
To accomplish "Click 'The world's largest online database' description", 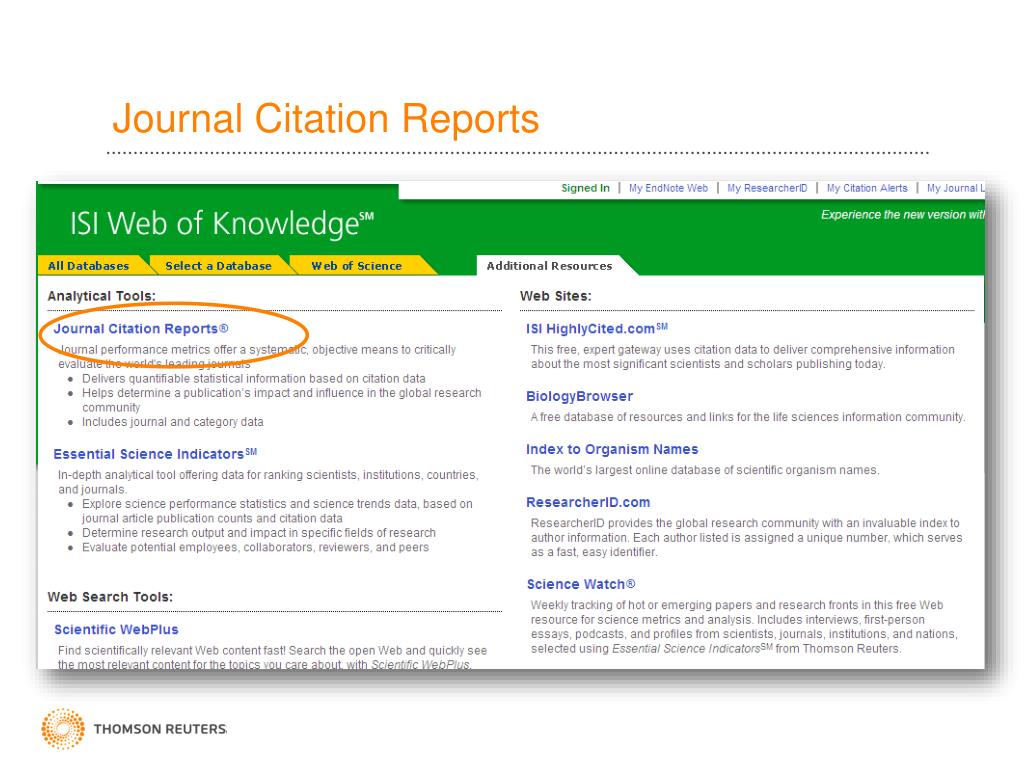I will coord(705,470).
